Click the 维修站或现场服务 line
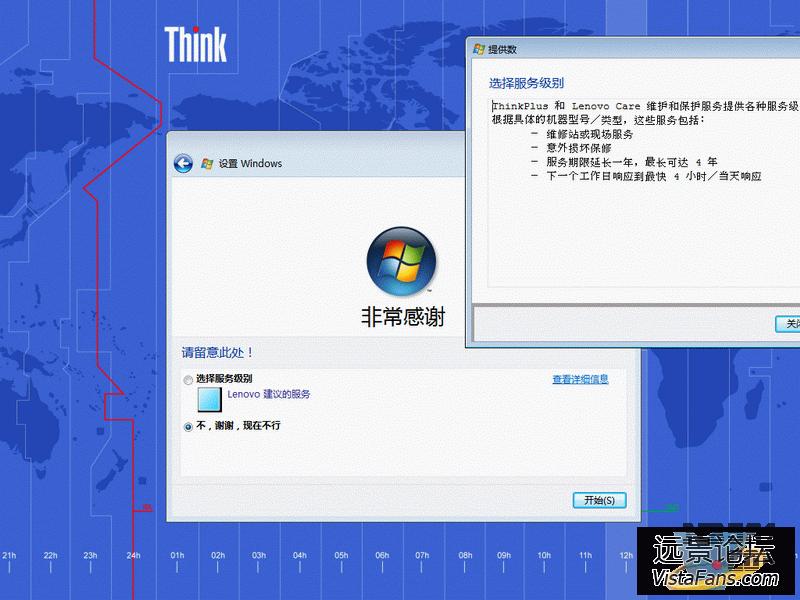The image size is (800, 600). click(589, 134)
